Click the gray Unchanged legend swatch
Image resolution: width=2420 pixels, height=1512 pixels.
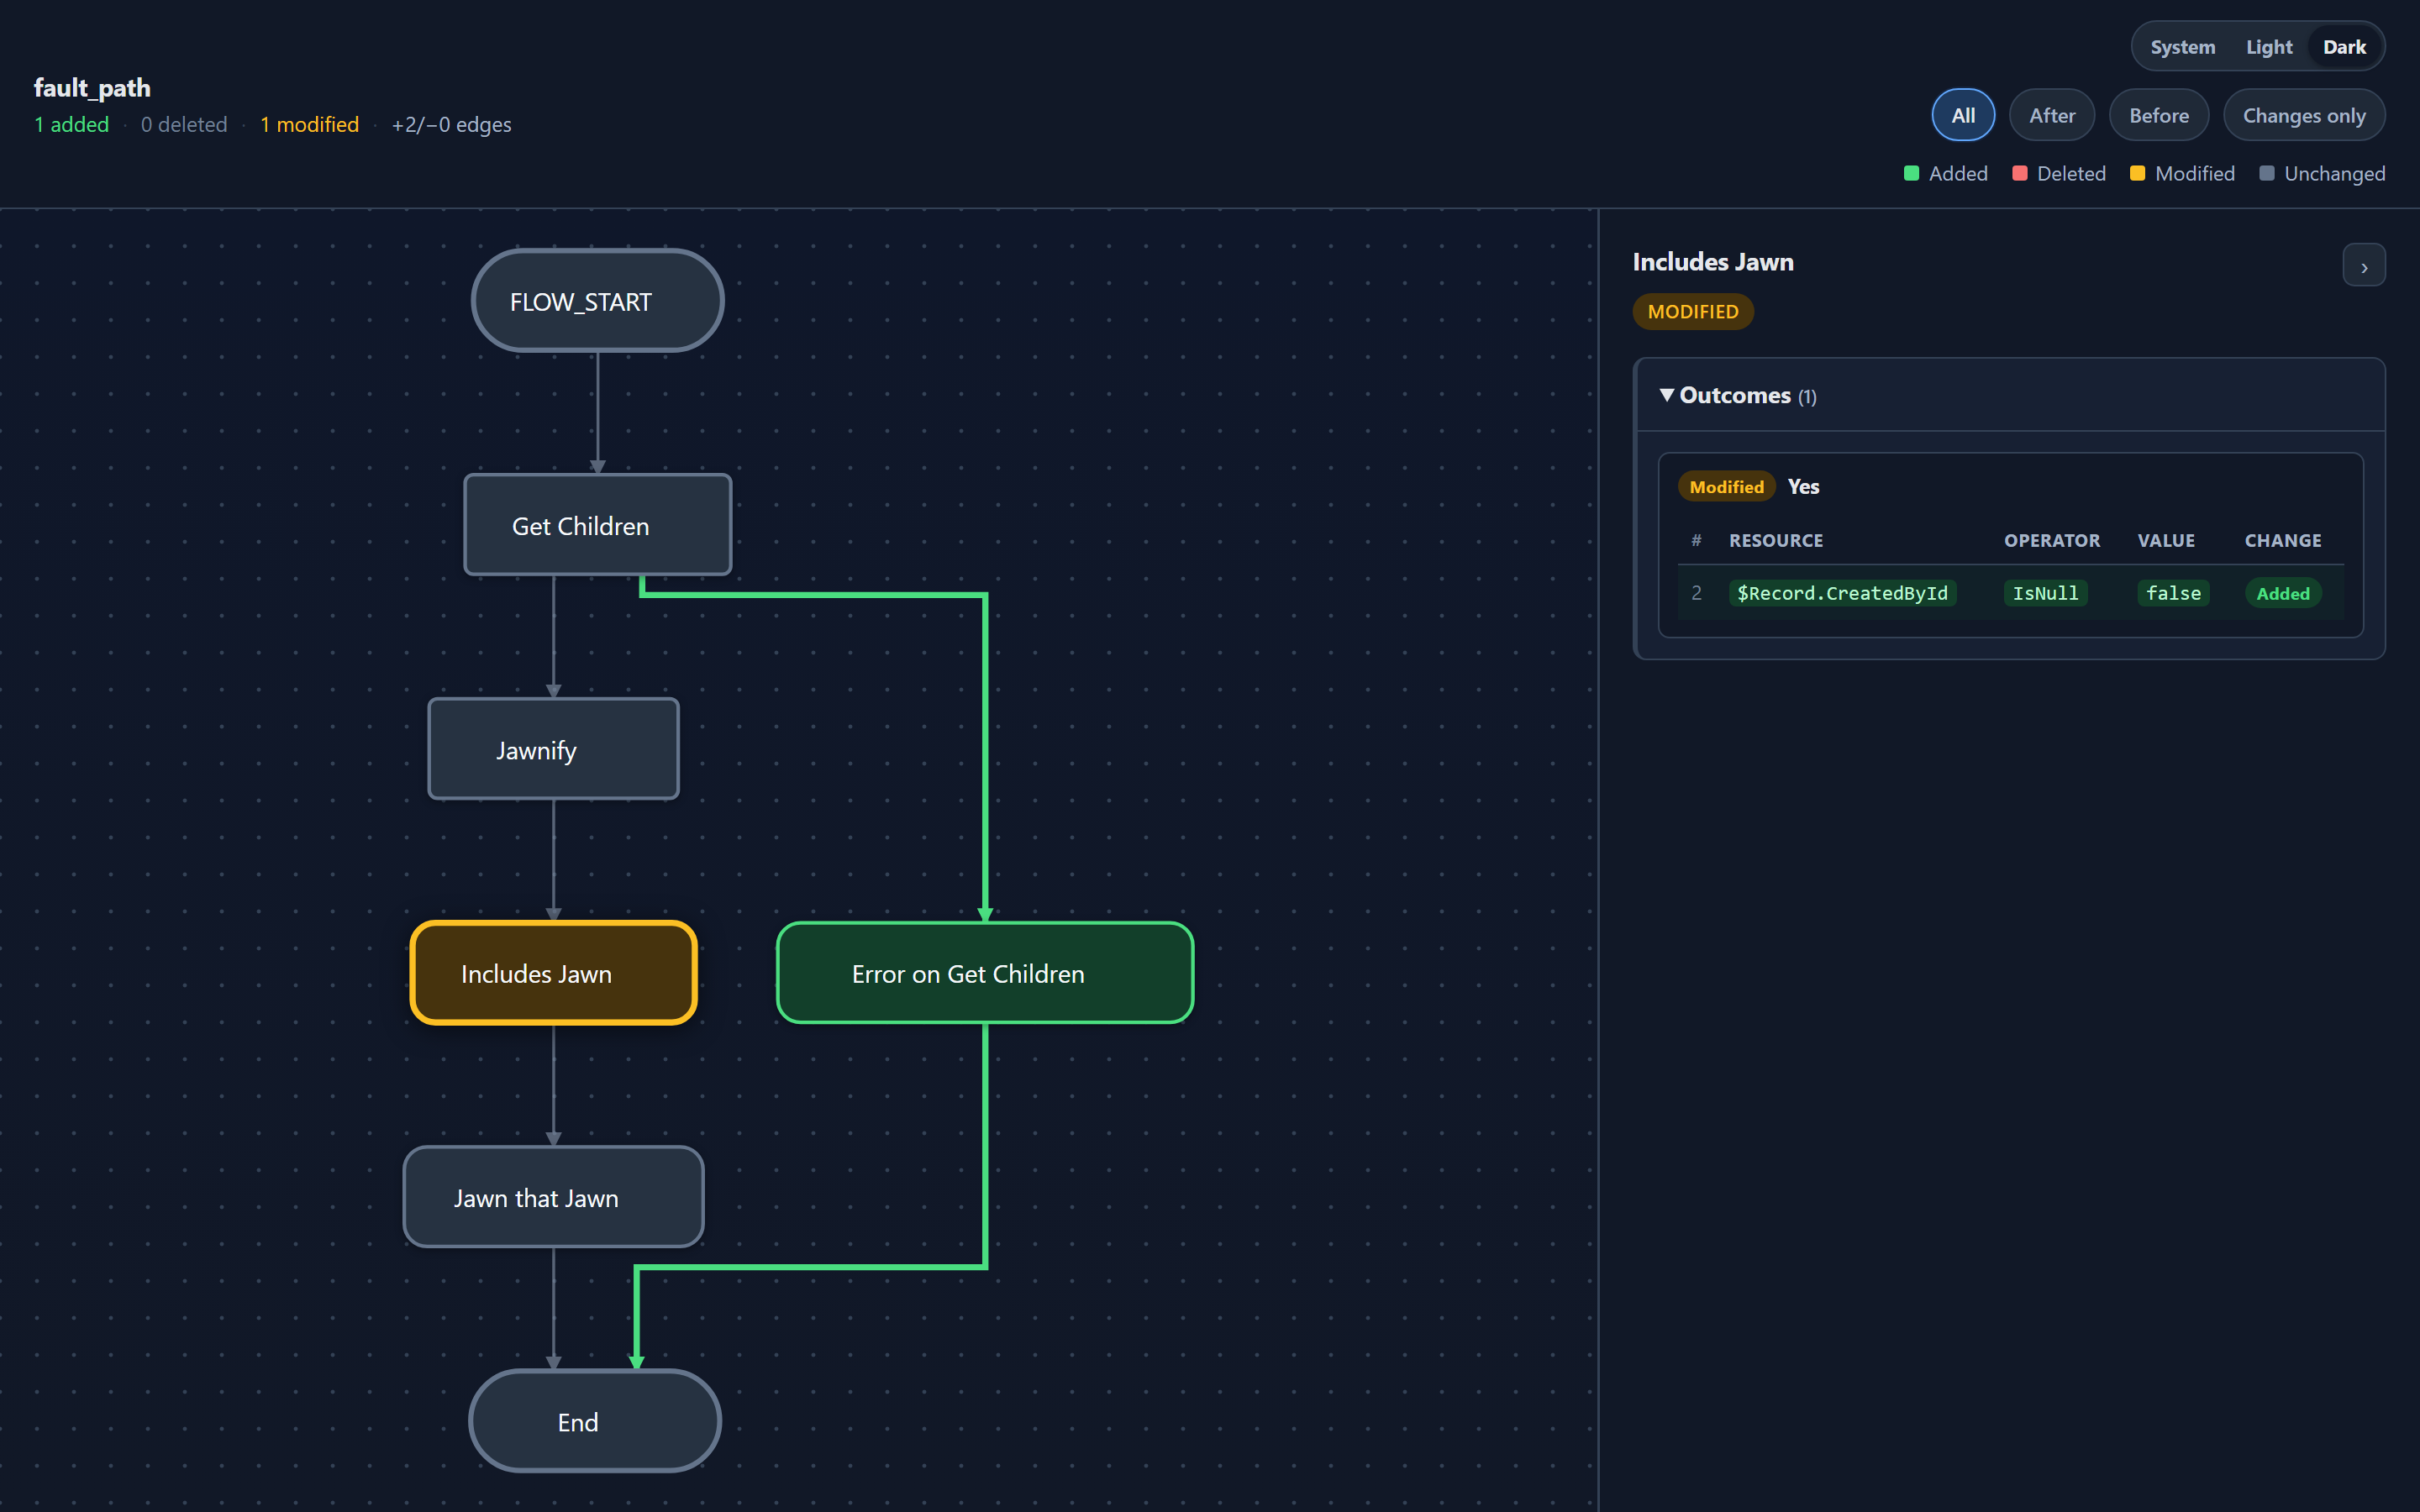click(x=2267, y=173)
